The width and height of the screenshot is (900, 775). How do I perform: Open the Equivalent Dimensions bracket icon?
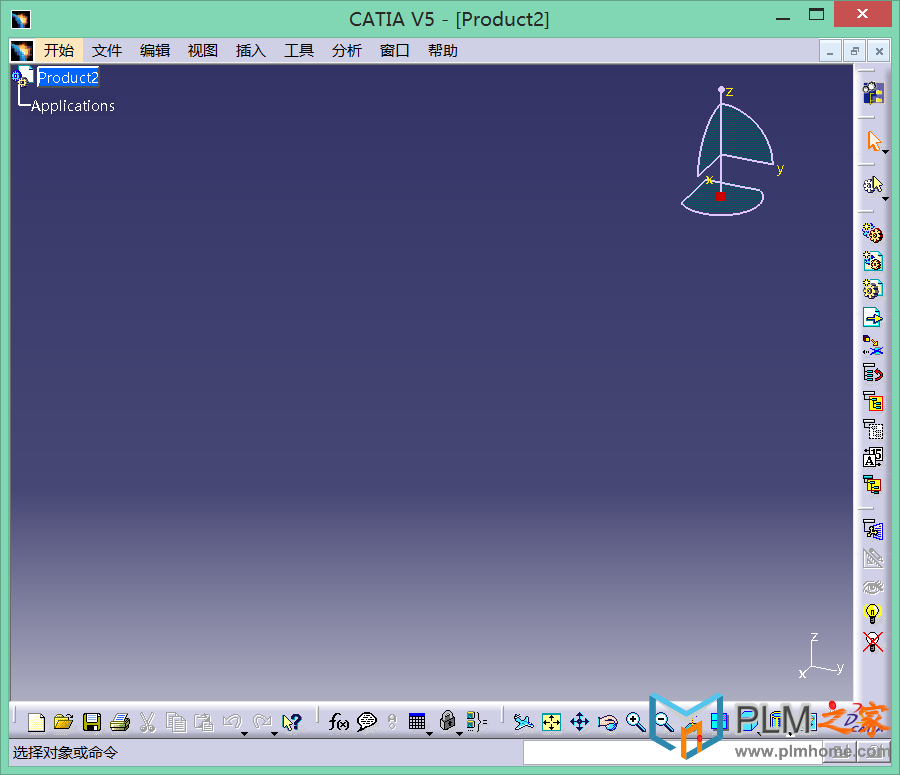coord(477,722)
